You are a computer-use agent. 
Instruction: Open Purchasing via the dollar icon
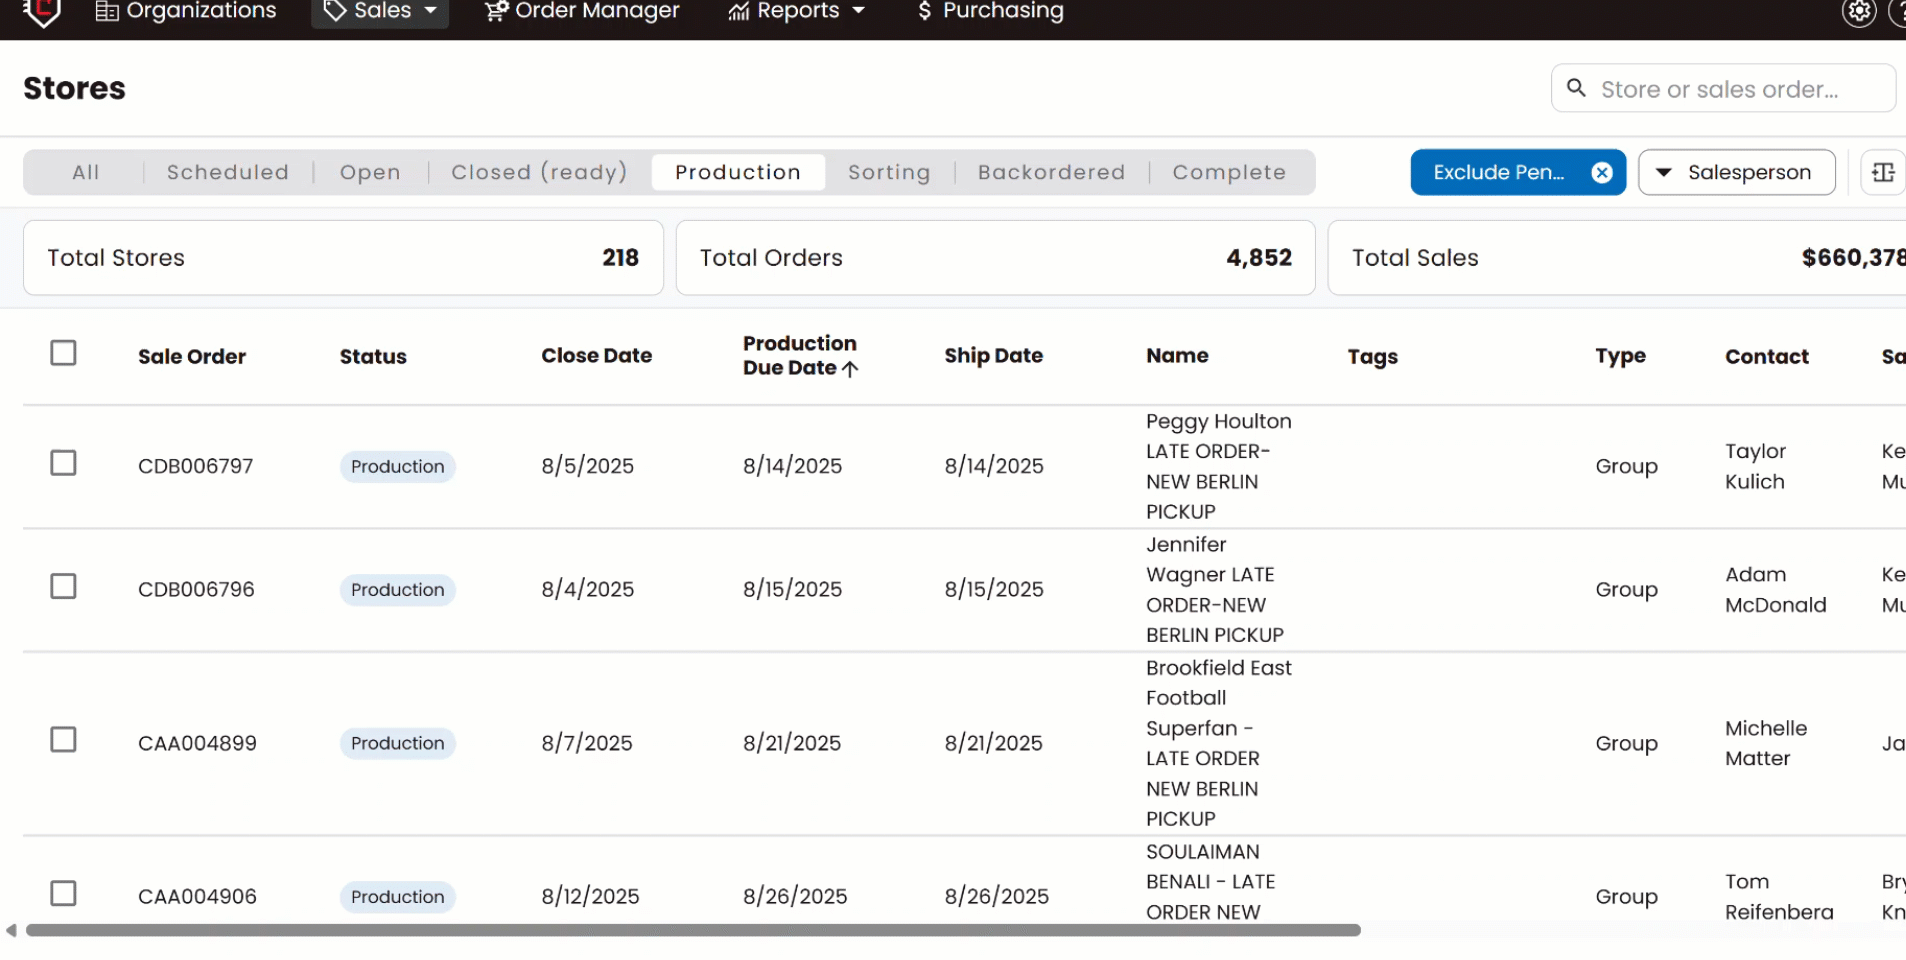924,11
